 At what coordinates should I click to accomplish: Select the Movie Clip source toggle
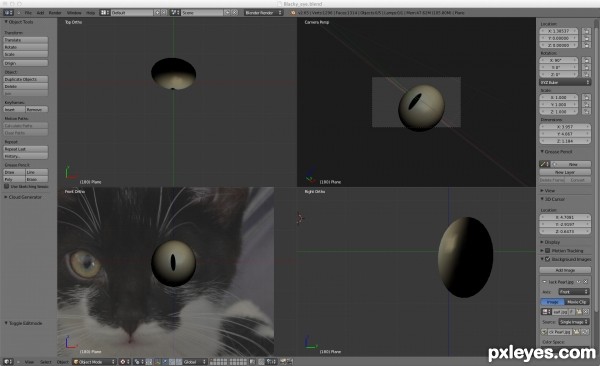[x=577, y=302]
